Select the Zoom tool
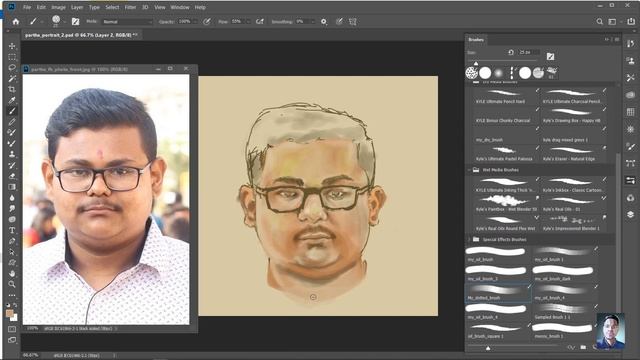Image resolution: width=640 pixels, height=360 pixels. click(x=12, y=284)
